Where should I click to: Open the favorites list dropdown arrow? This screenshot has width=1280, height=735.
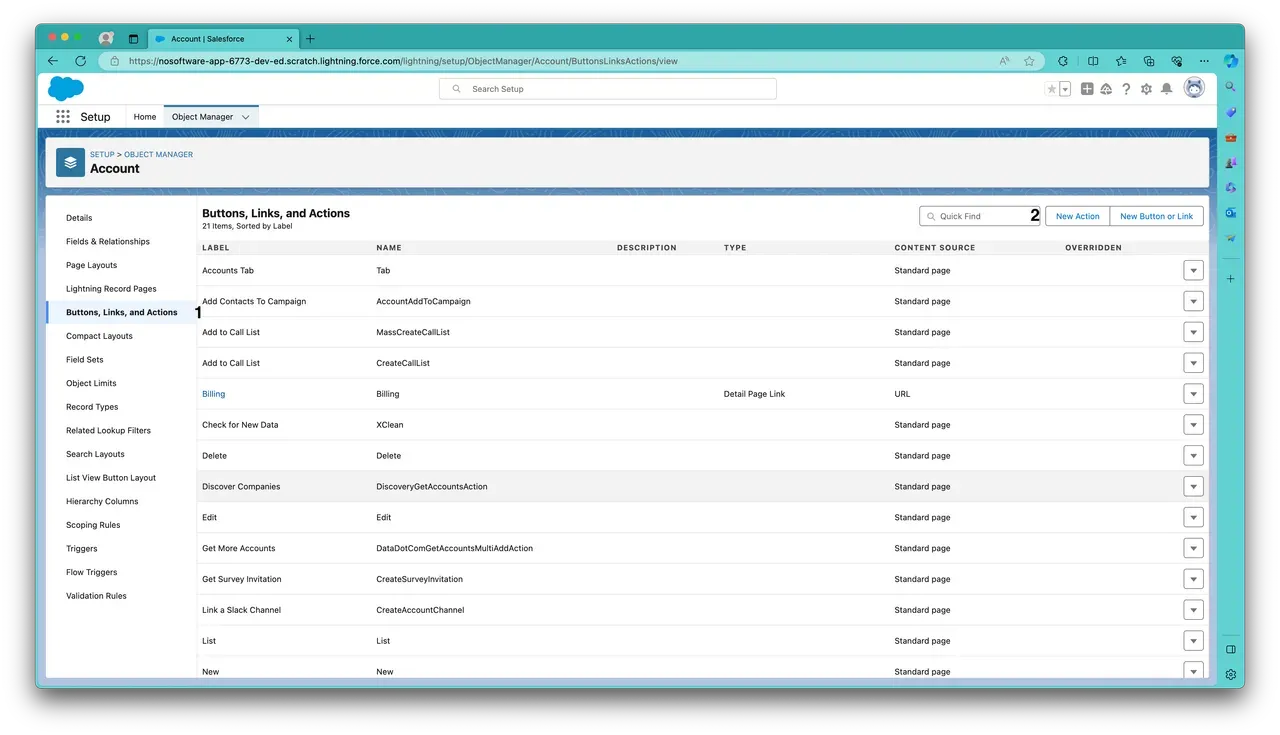(x=1063, y=88)
